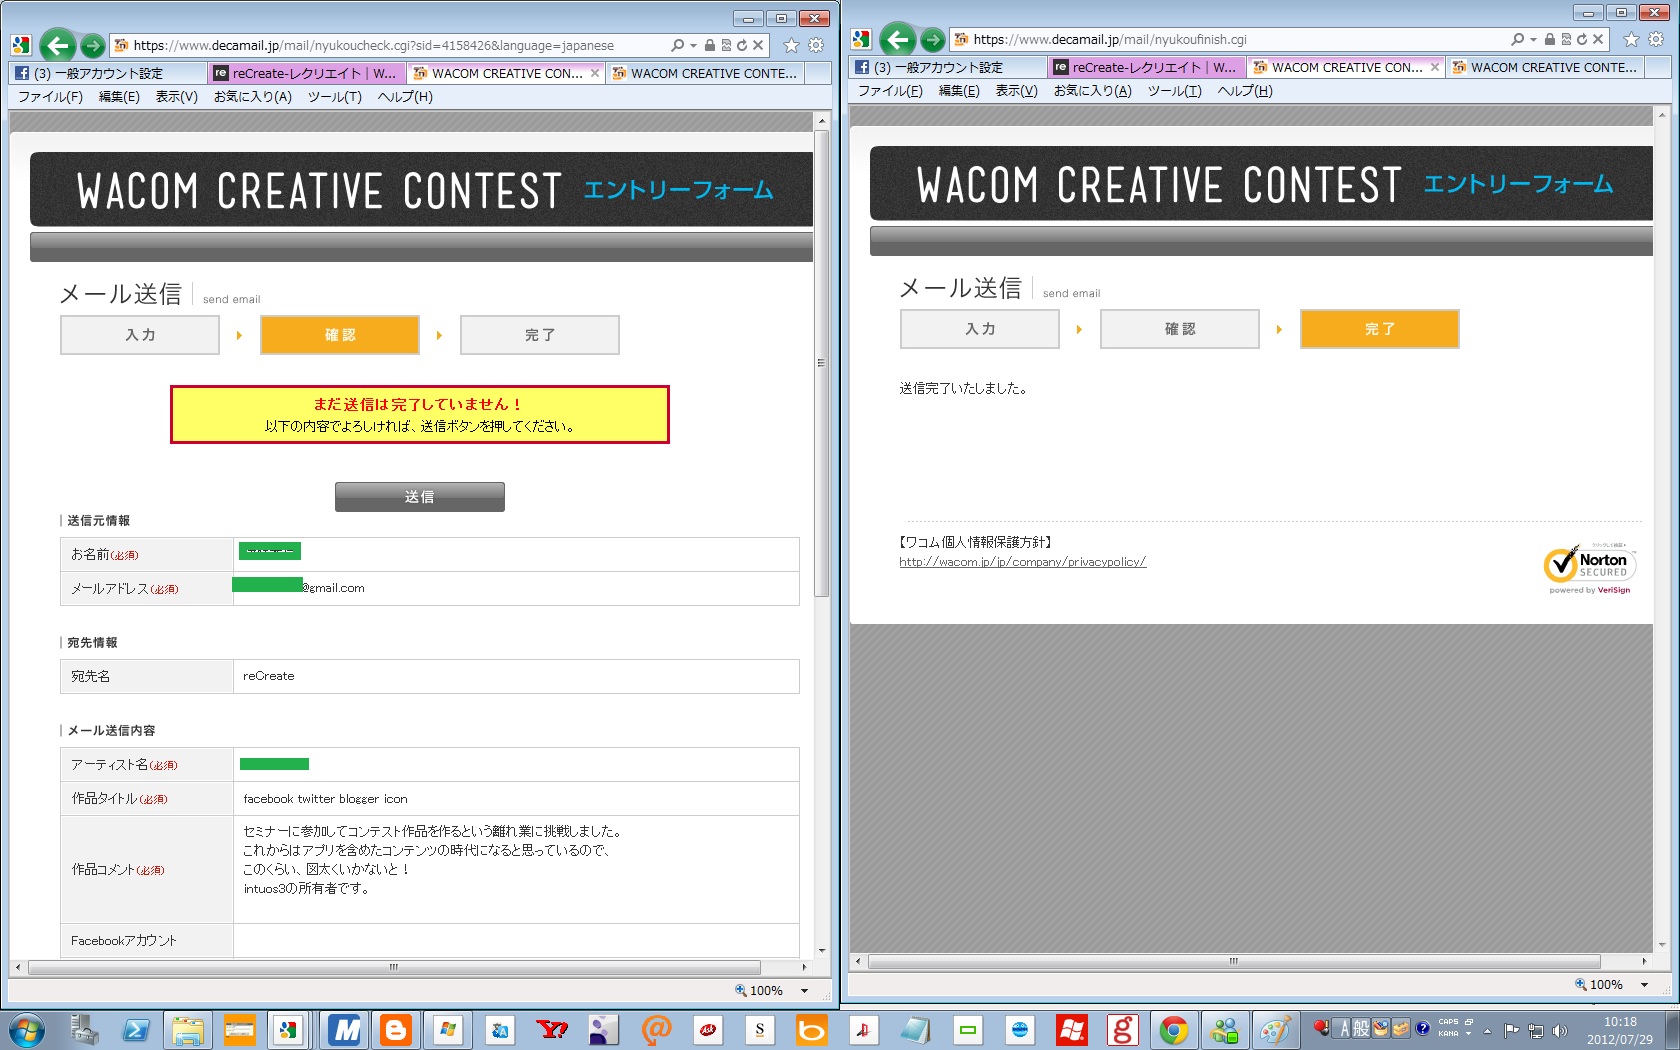Click the 完了 step button on confirmation page

click(x=540, y=335)
